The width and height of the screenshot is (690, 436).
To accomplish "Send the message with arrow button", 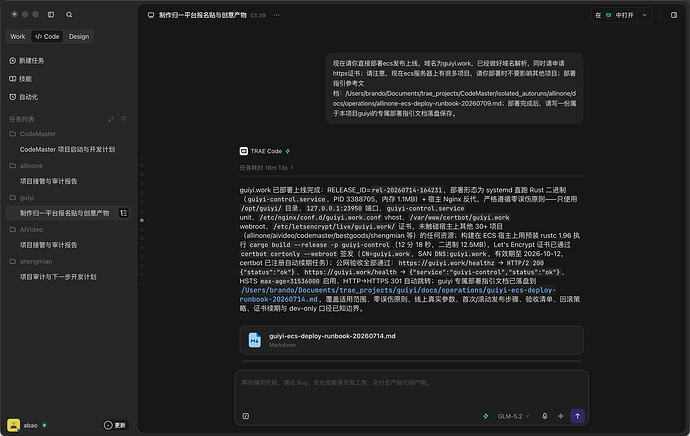I will 577,416.
